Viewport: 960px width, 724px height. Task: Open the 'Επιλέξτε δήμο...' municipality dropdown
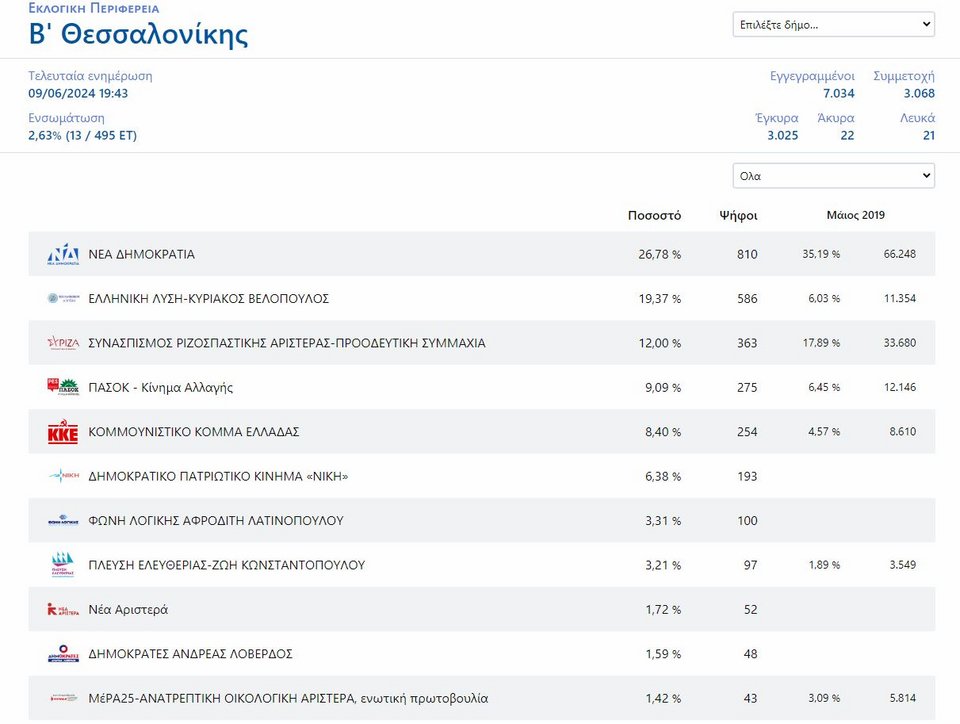point(833,24)
